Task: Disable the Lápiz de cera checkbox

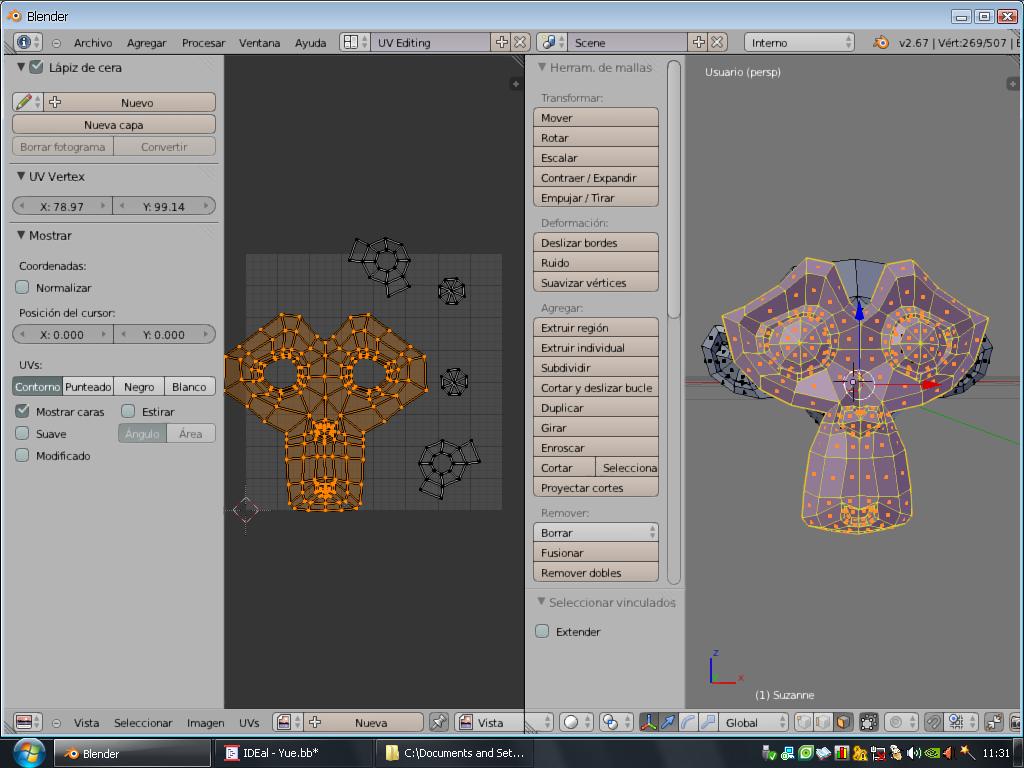Action: [37, 67]
